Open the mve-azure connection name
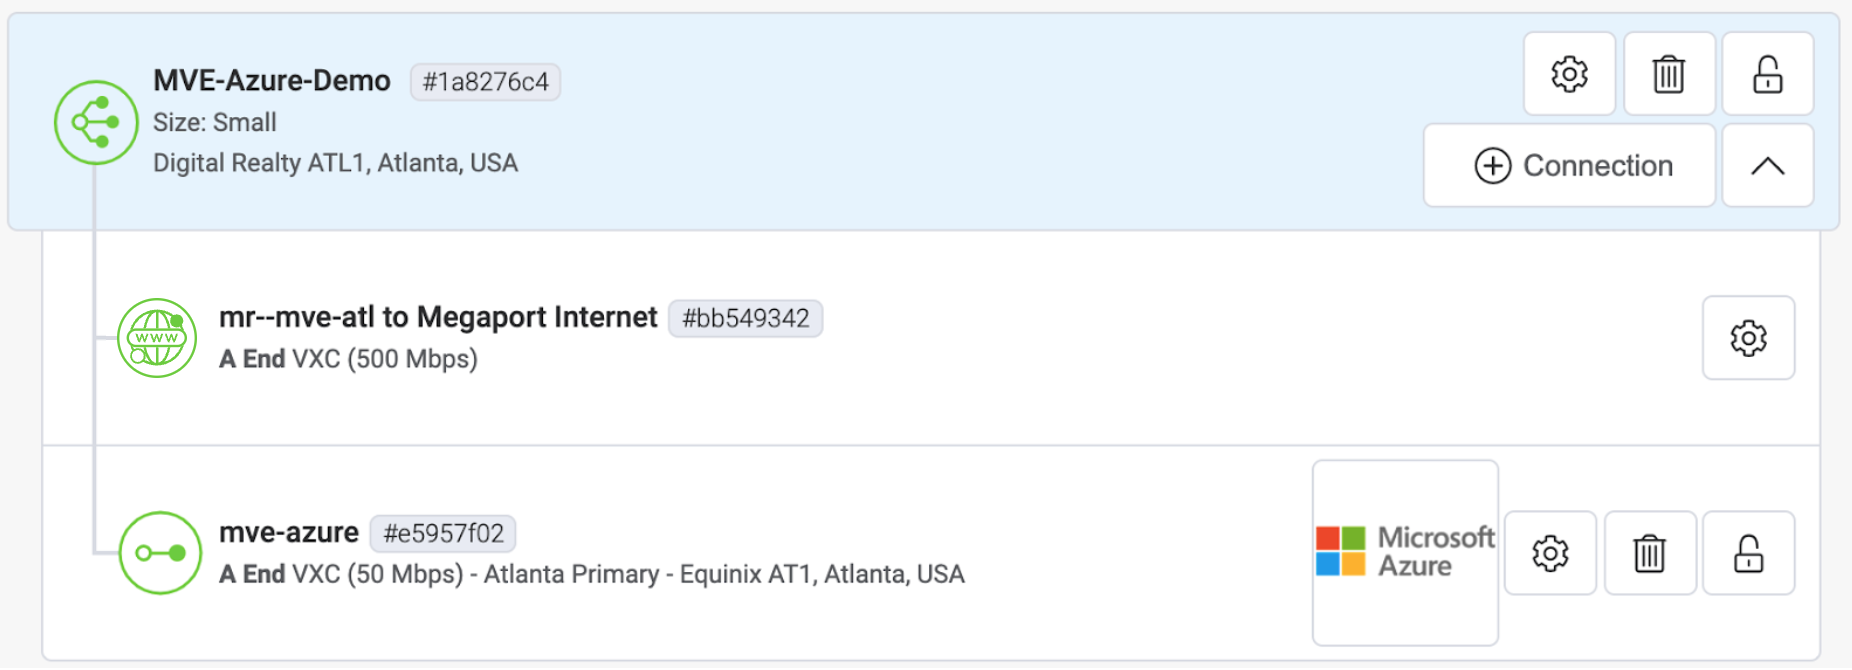Viewport: 1852px width, 670px height. tap(288, 533)
